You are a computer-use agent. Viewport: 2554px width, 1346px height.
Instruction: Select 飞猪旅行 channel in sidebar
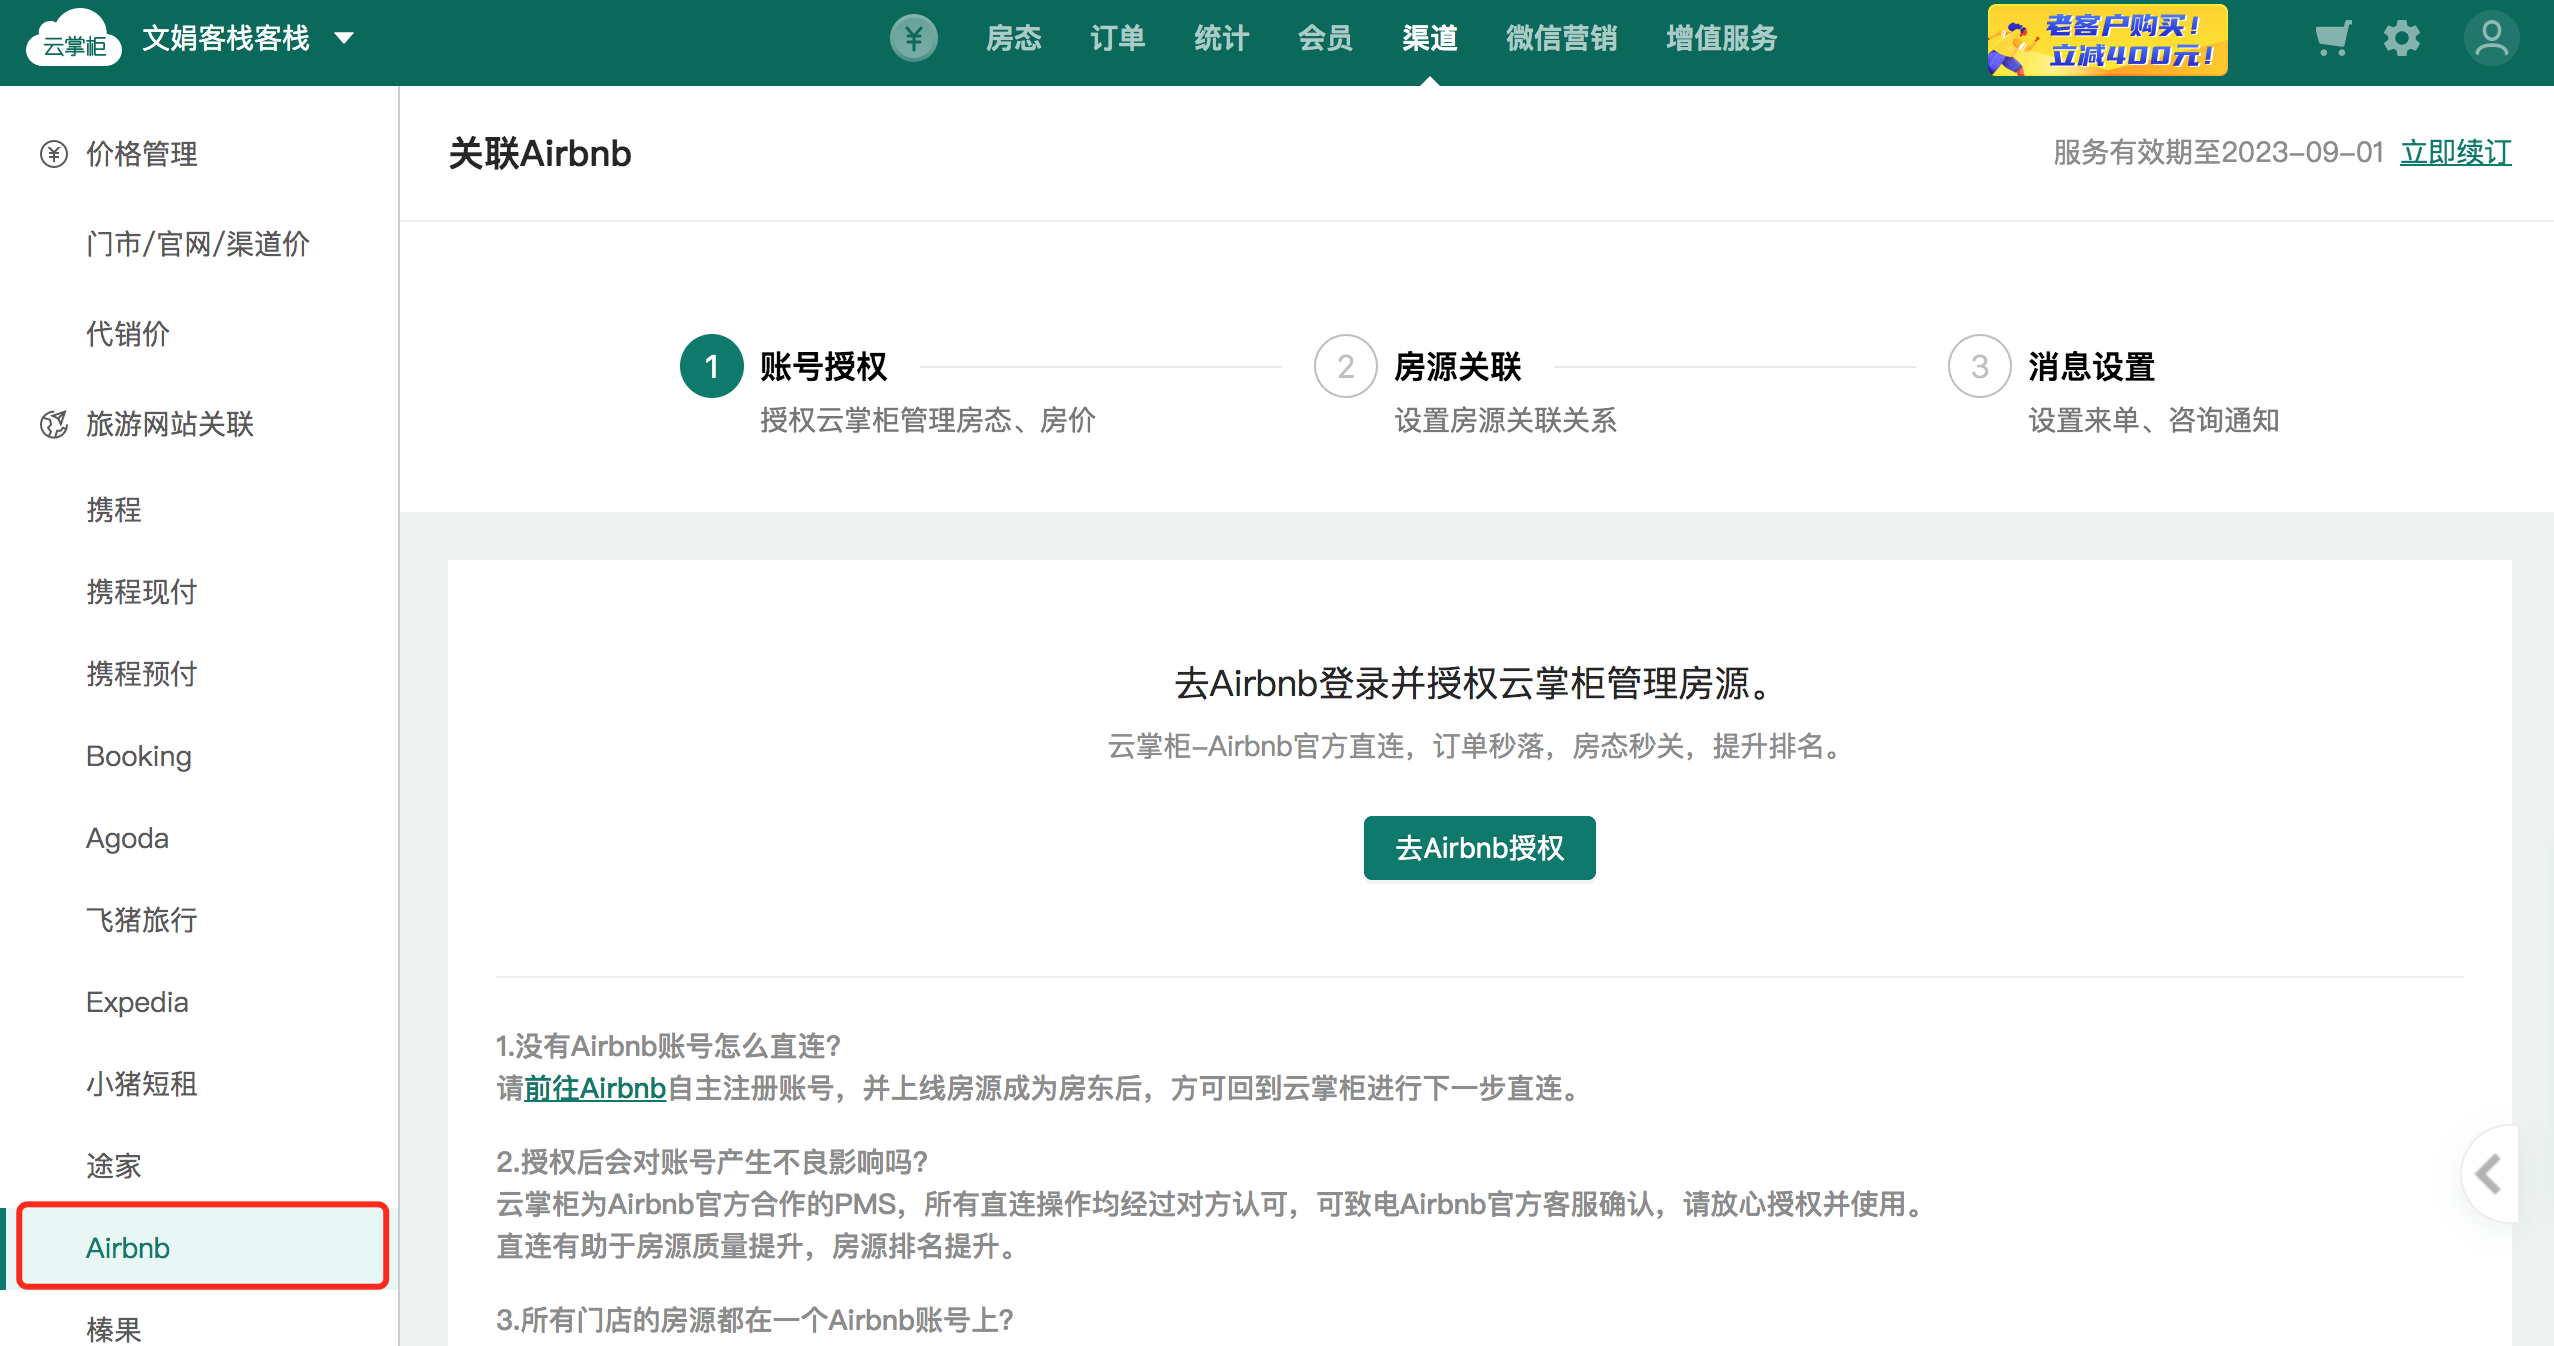pyautogui.click(x=141, y=920)
